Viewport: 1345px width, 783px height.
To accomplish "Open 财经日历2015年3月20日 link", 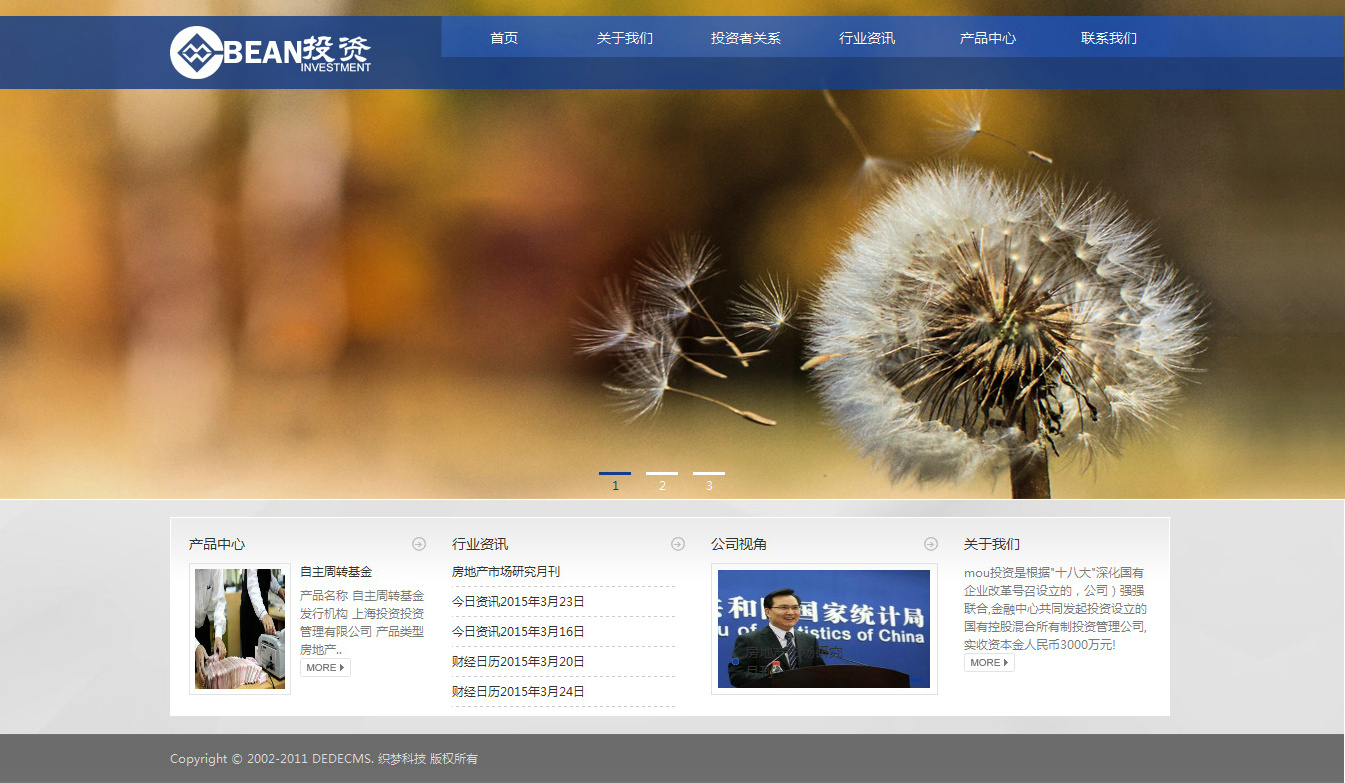I will 518,662.
